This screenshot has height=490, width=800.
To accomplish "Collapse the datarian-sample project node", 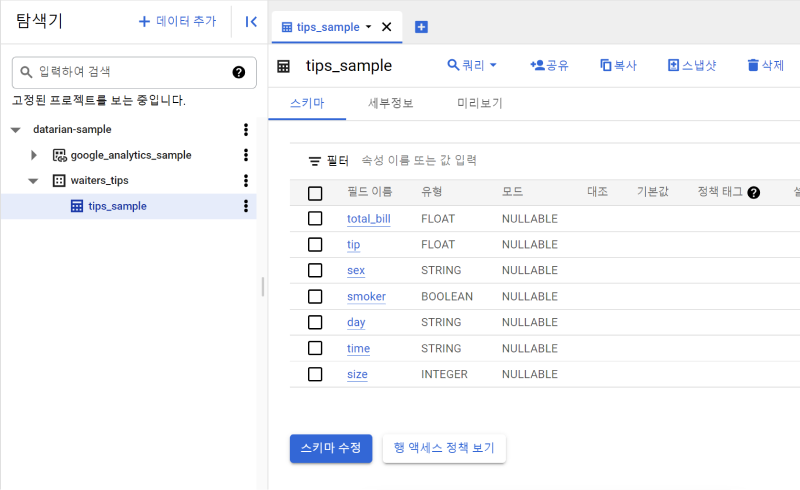I will tap(16, 130).
